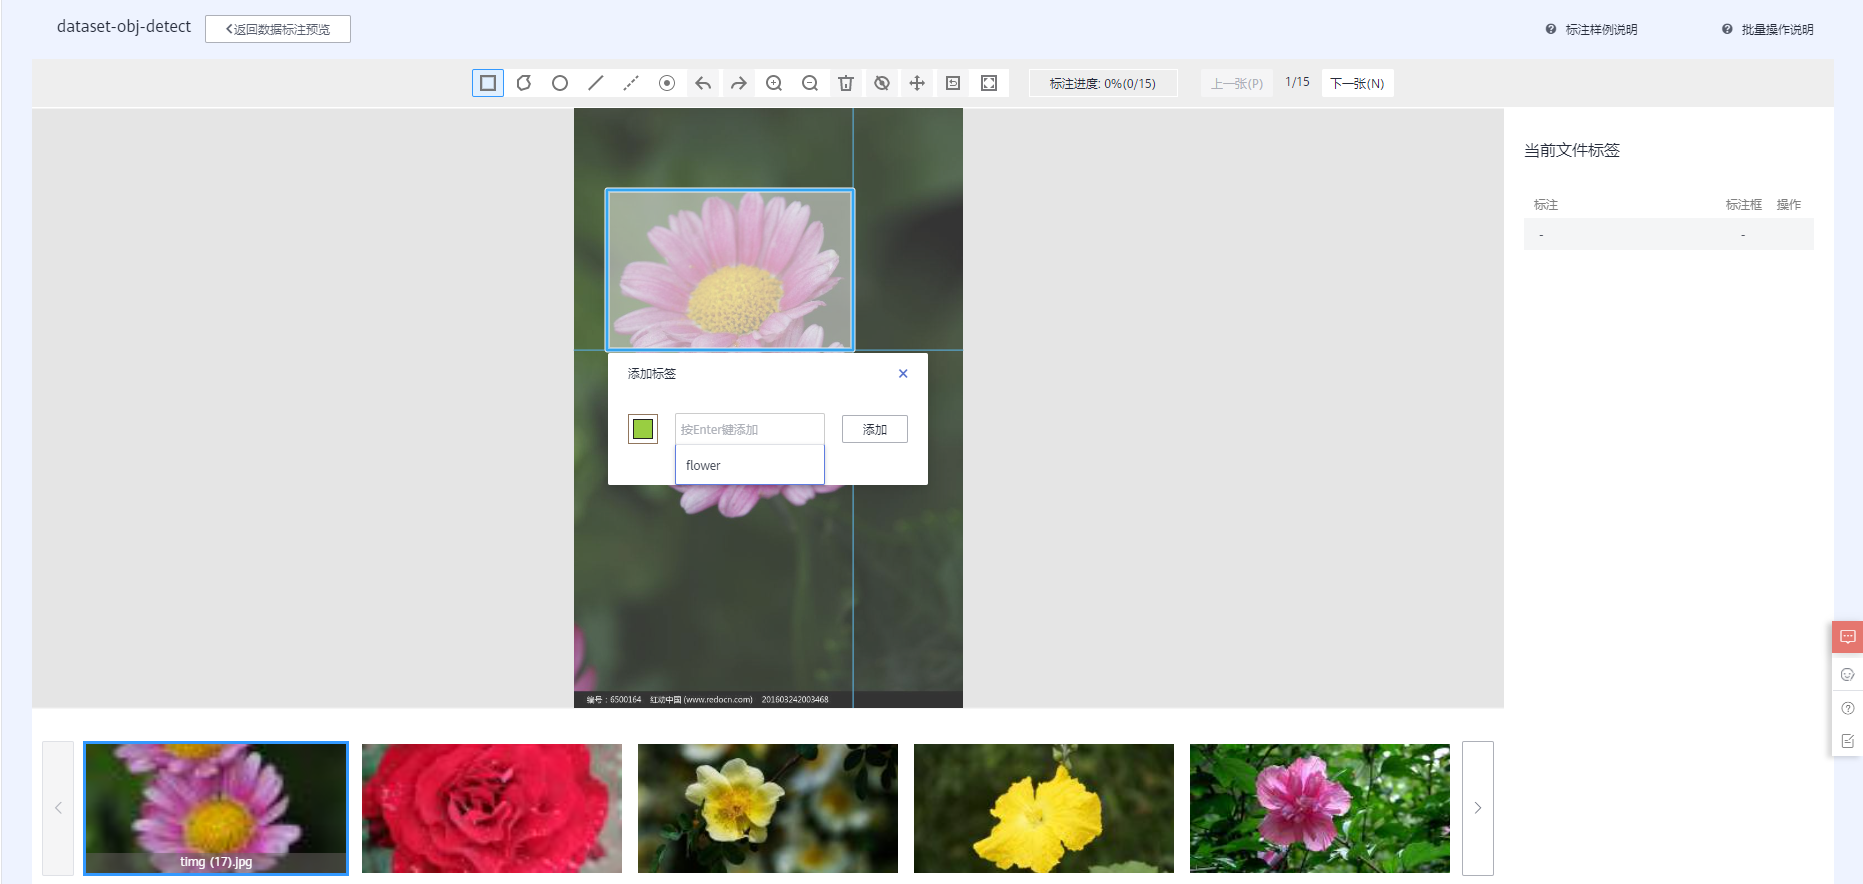Select the circle annotation tool
The width and height of the screenshot is (1863, 884).
(560, 83)
